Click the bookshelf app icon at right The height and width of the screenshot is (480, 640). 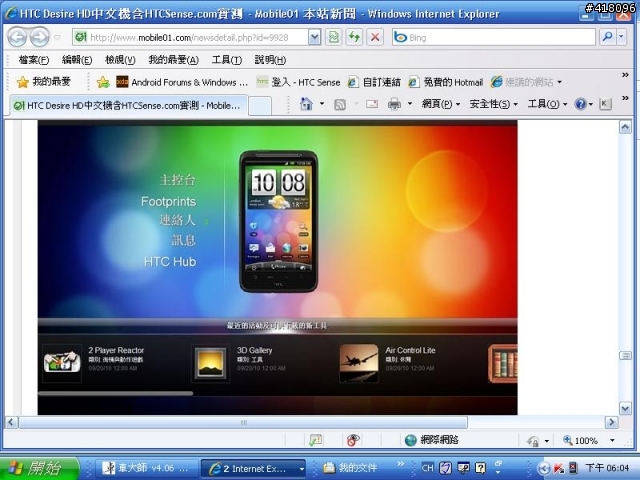pyautogui.click(x=503, y=363)
